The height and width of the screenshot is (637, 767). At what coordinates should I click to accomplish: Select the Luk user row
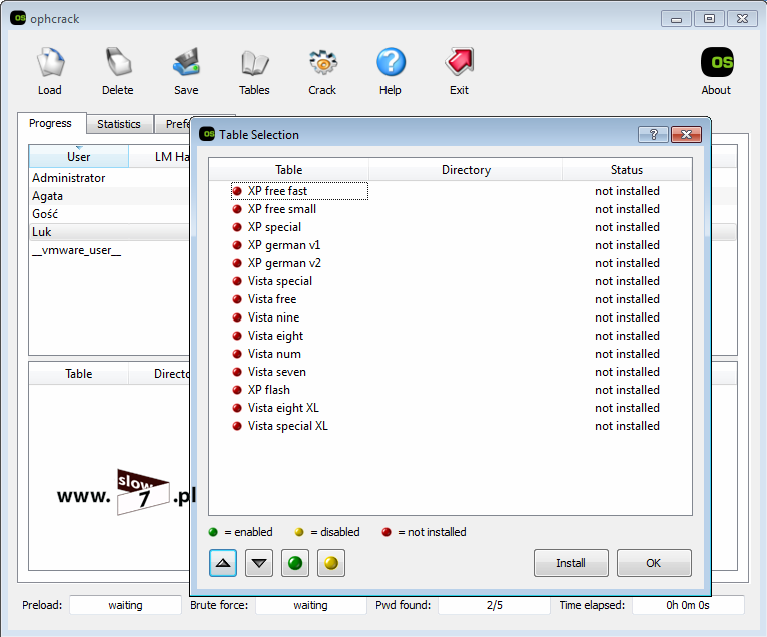pos(109,232)
